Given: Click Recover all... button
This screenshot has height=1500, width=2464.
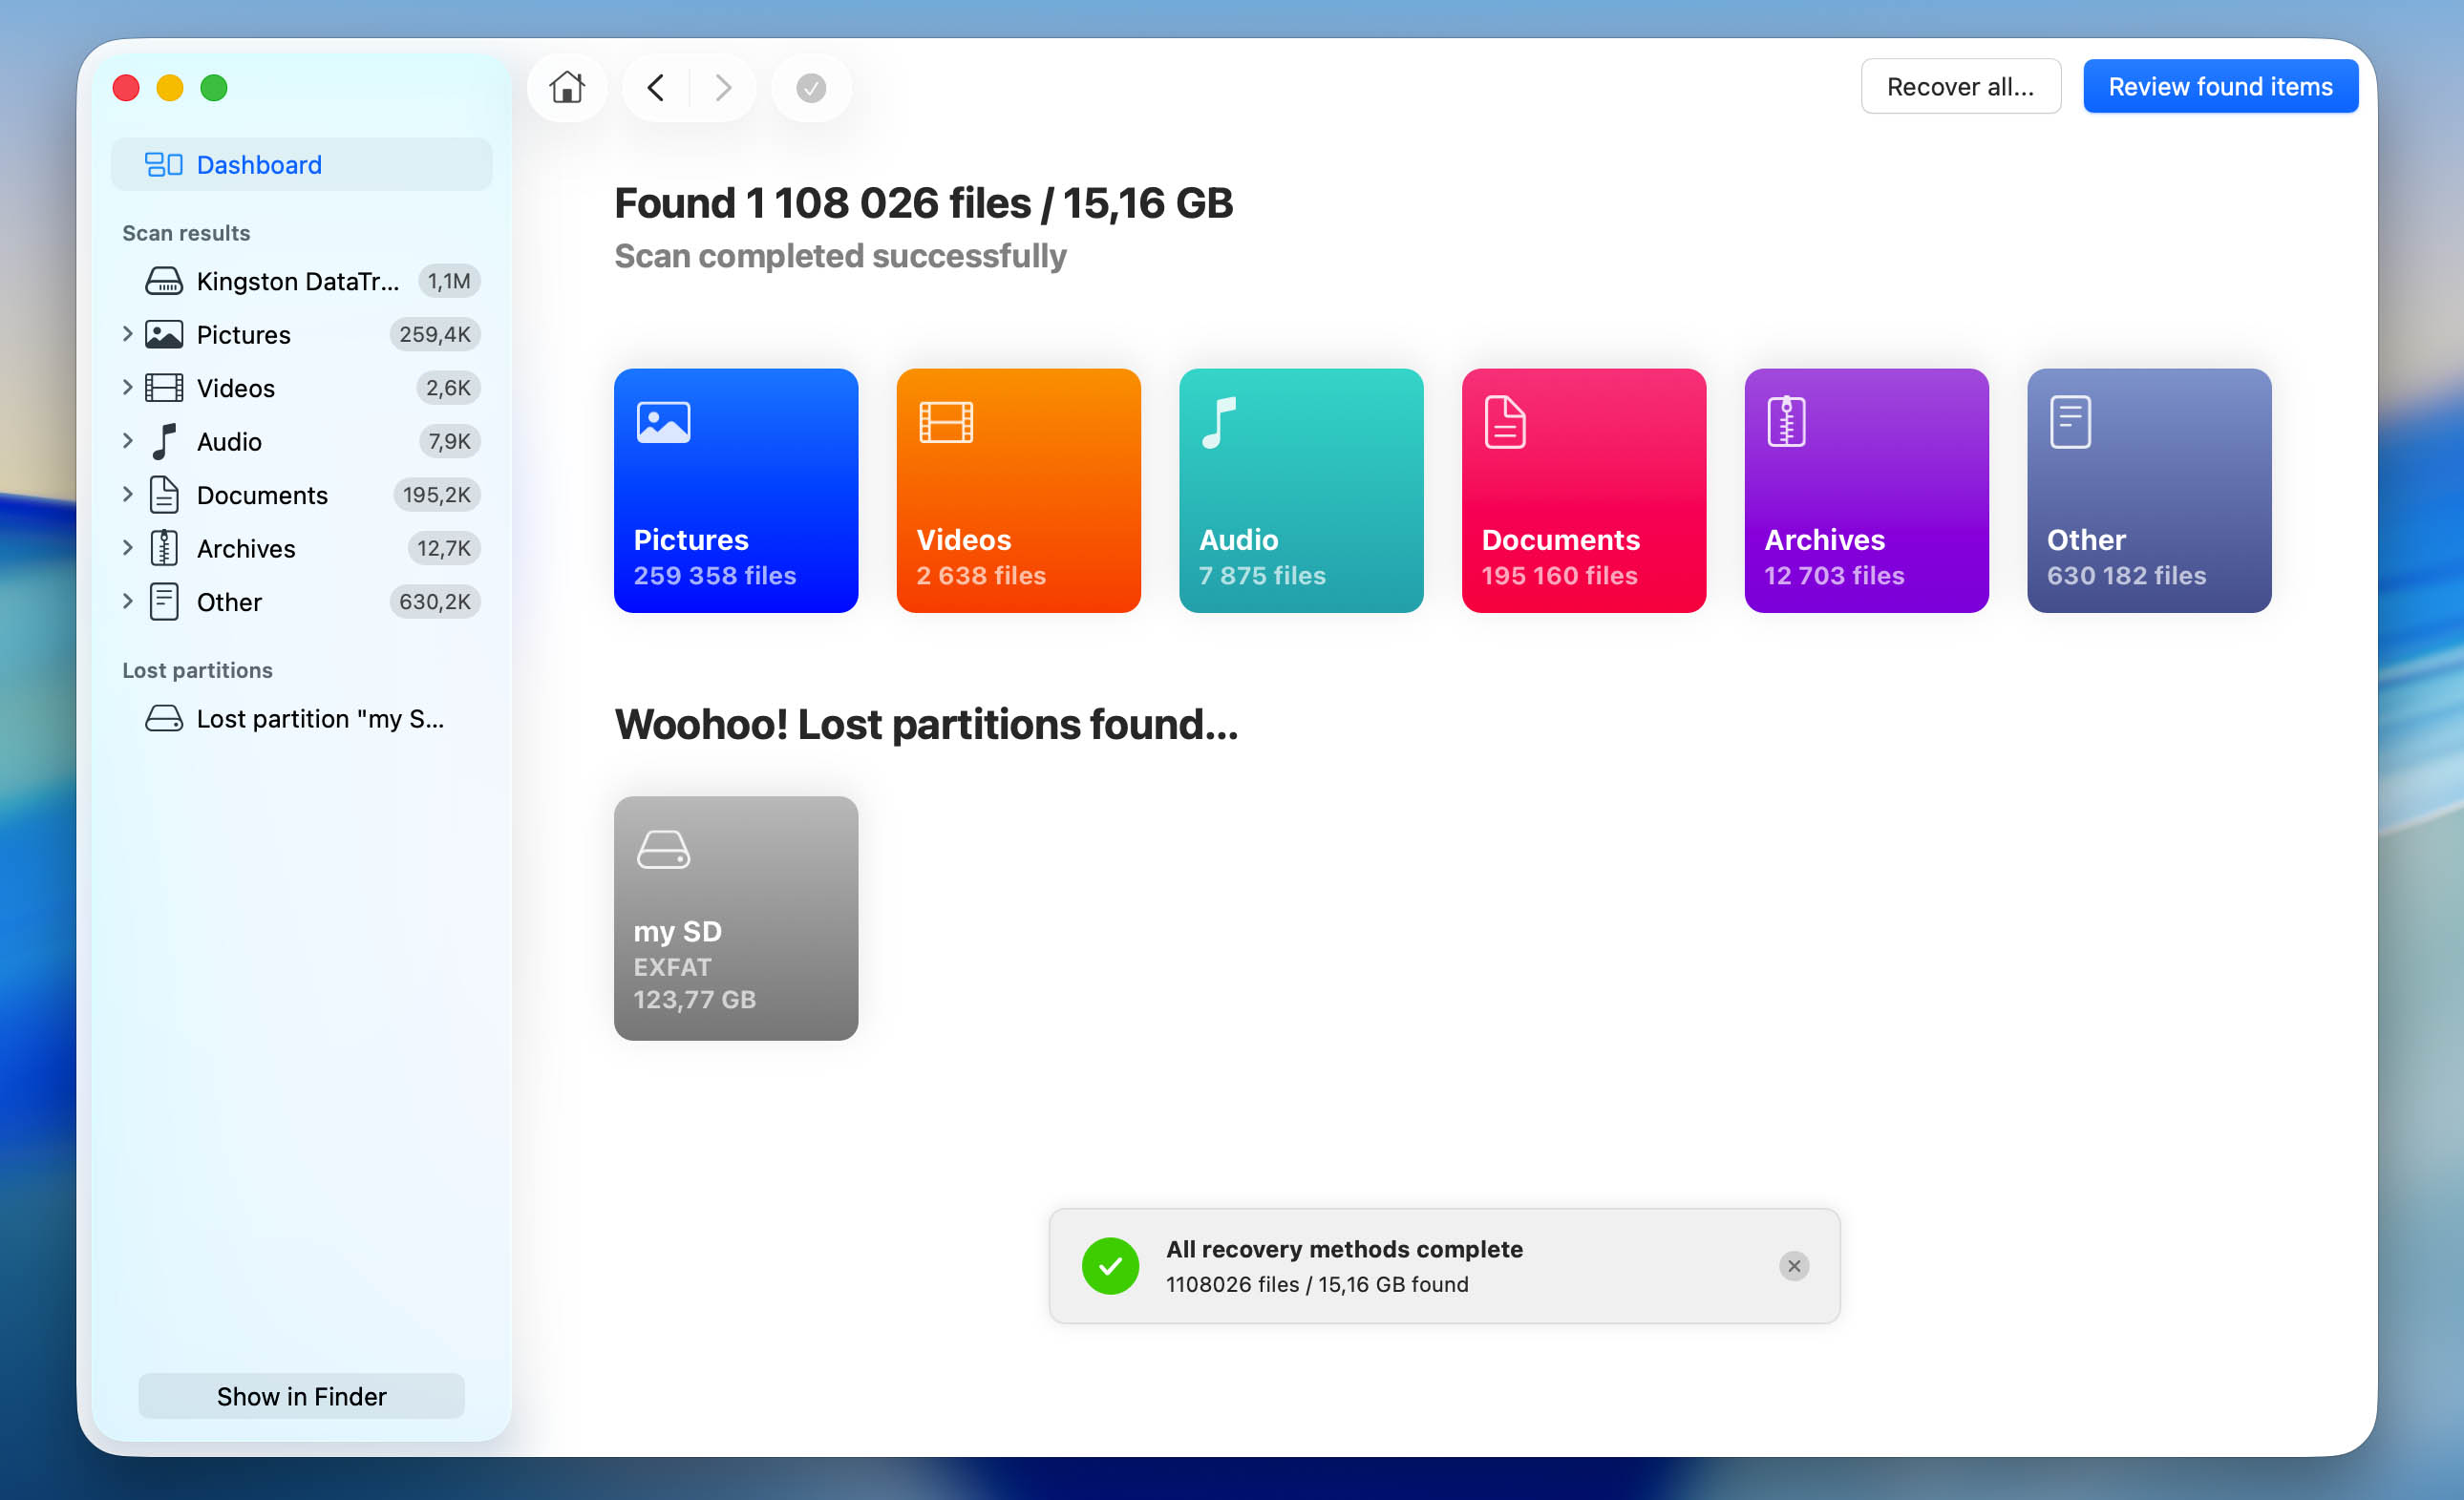Looking at the screenshot, I should (x=1960, y=87).
